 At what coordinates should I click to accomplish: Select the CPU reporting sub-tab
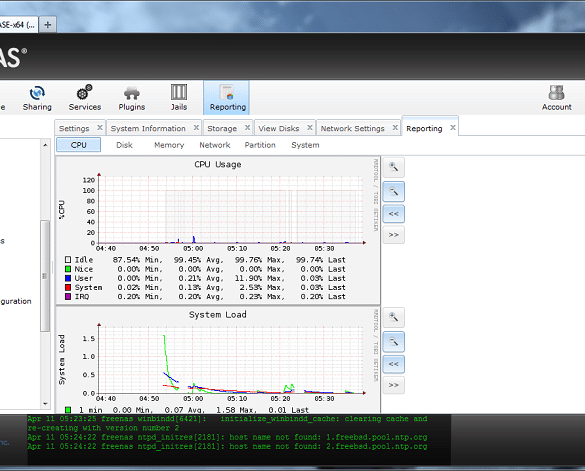(78, 145)
